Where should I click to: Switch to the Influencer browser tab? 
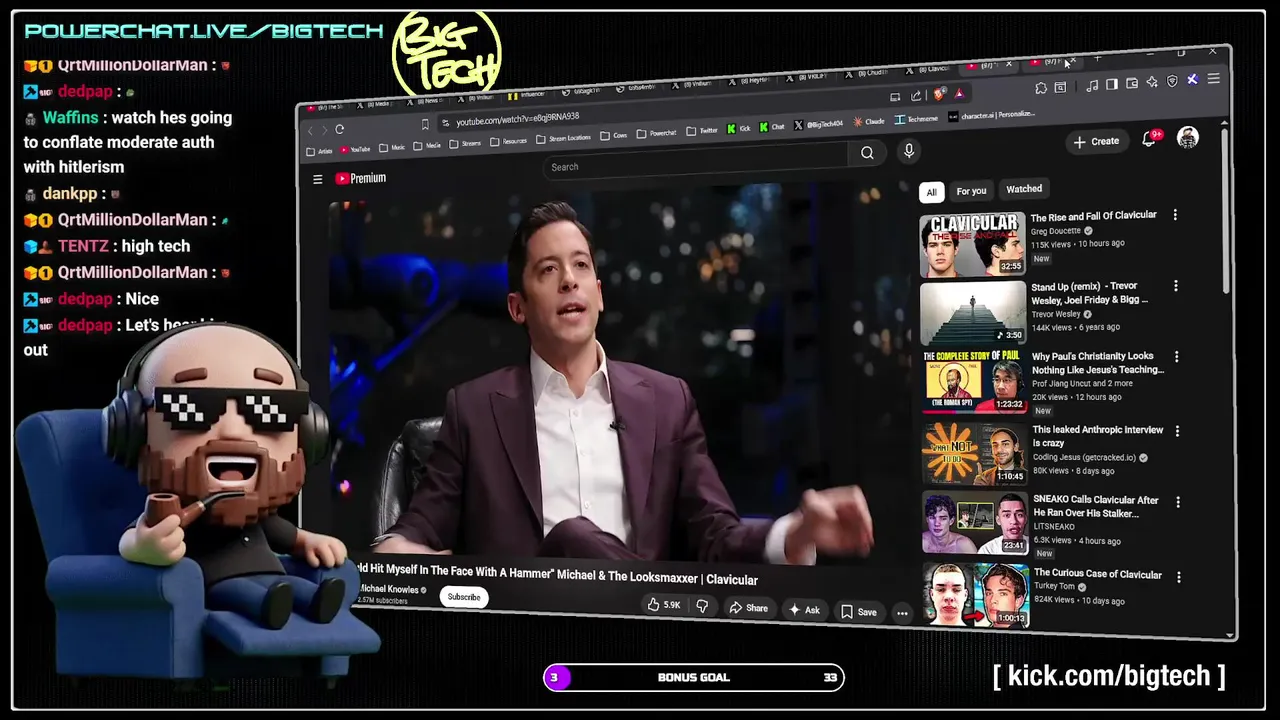click(524, 96)
